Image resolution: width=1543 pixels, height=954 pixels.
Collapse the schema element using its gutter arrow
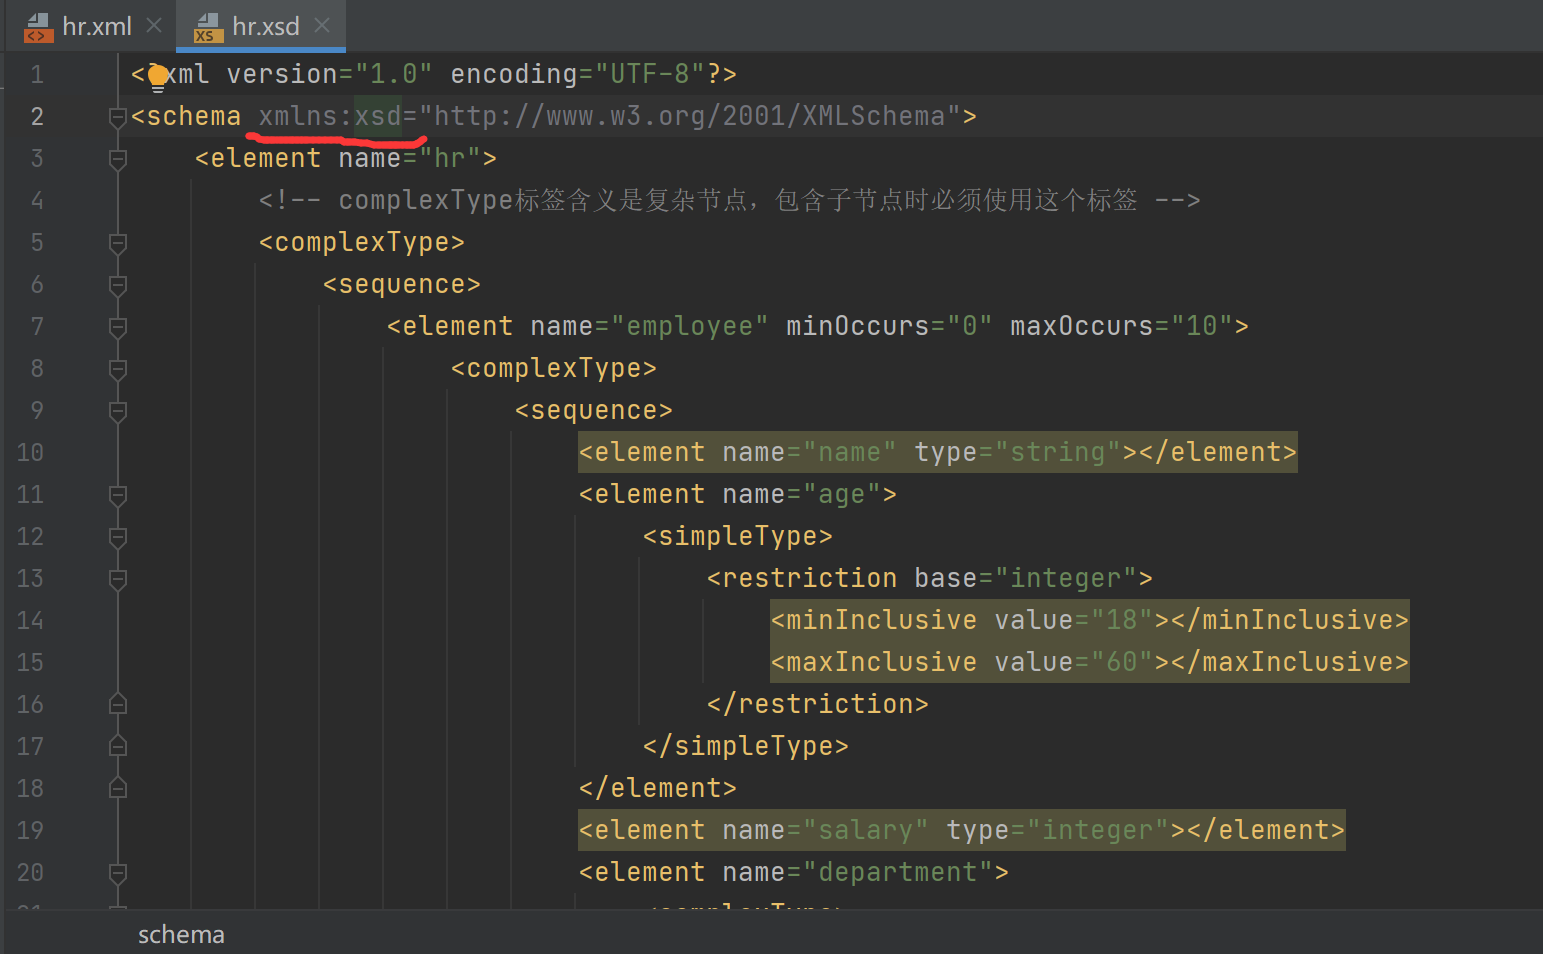[117, 116]
